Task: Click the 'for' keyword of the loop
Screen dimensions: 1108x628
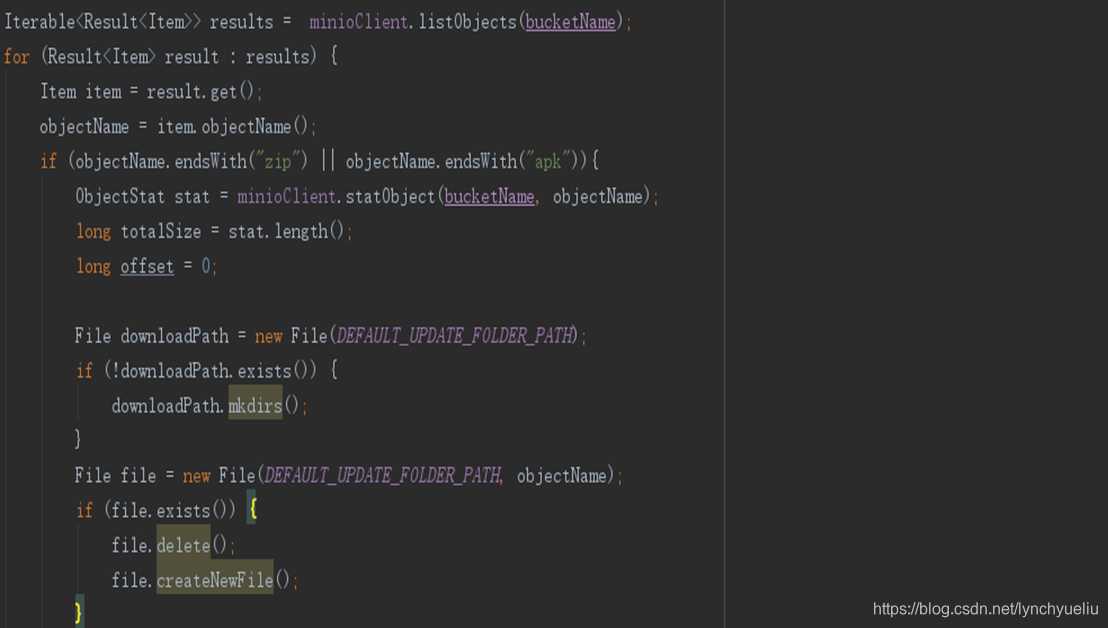Action: (16, 57)
